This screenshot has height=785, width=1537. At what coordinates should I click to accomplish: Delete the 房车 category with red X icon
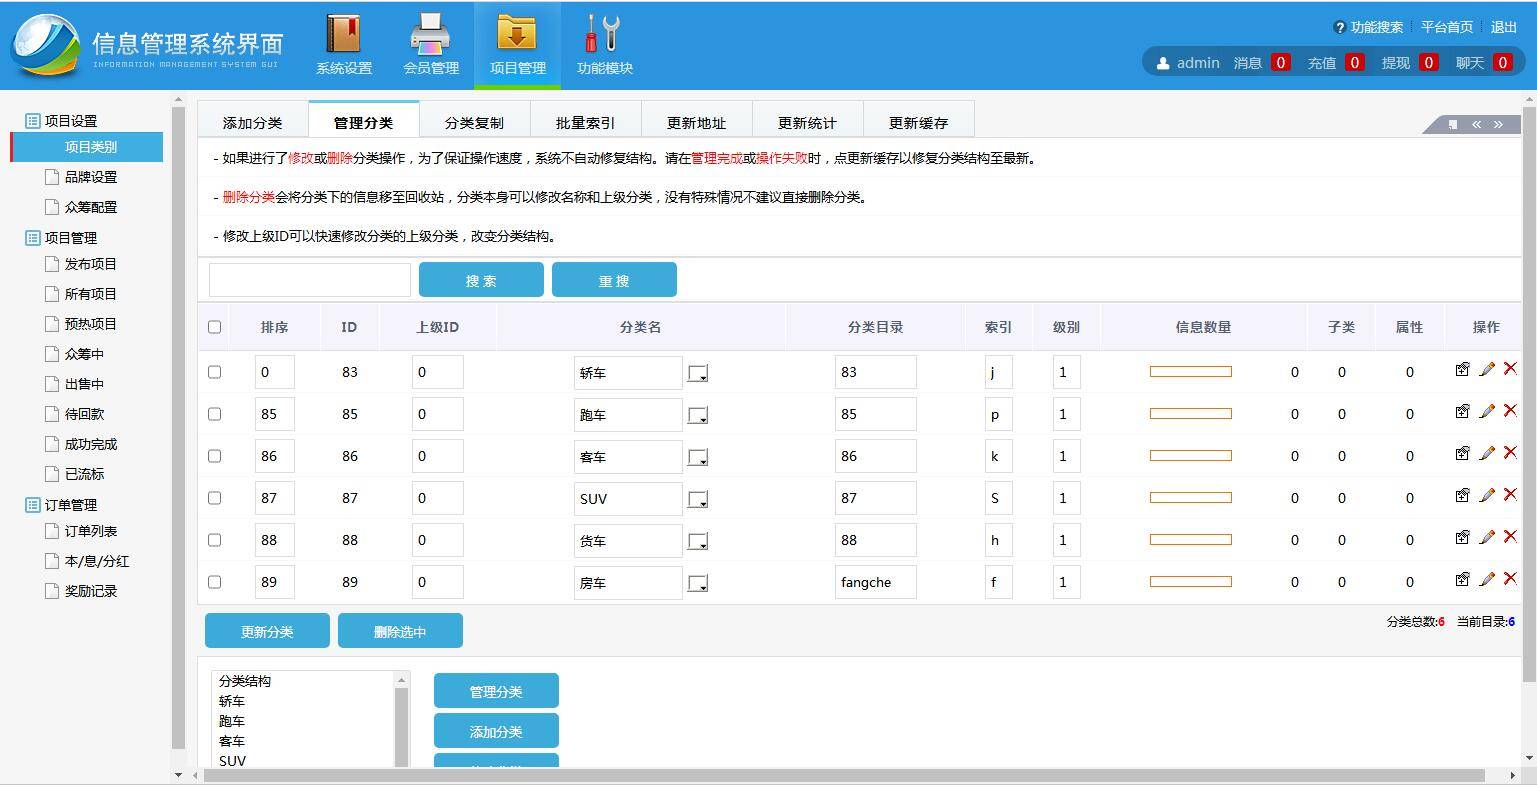click(x=1510, y=578)
